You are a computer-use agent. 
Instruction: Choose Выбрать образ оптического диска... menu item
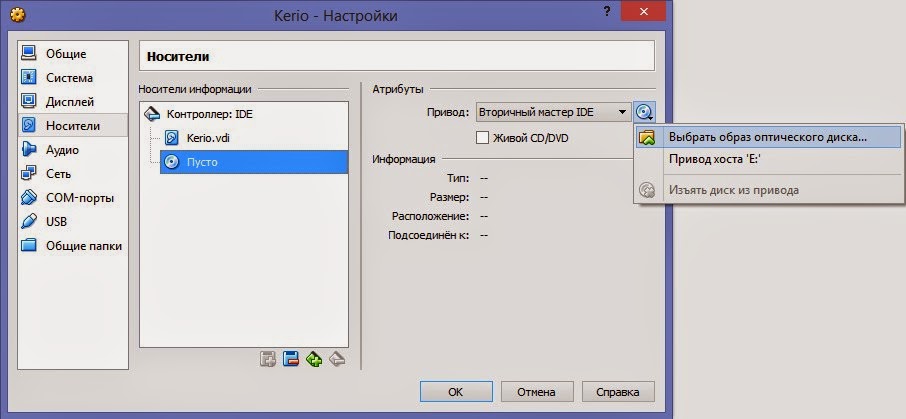click(768, 137)
